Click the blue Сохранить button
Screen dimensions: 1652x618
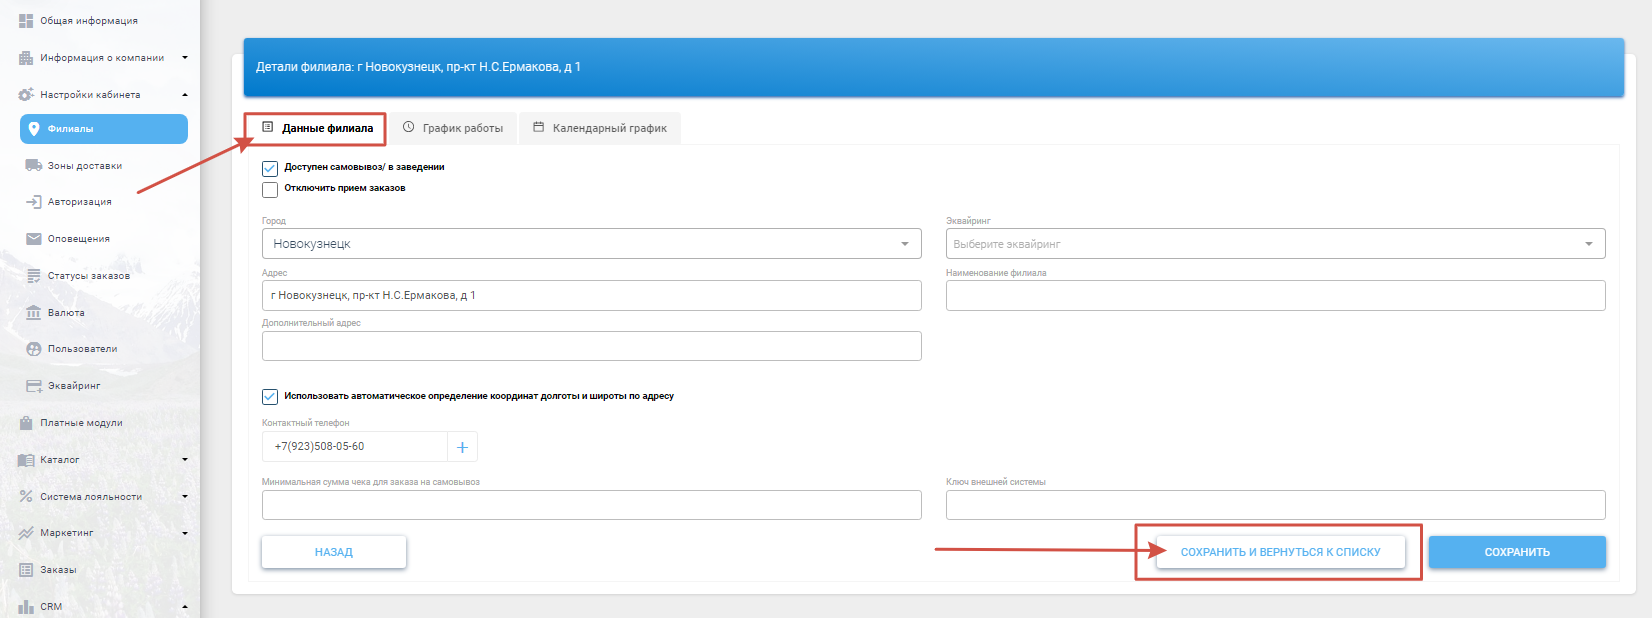(x=1516, y=552)
